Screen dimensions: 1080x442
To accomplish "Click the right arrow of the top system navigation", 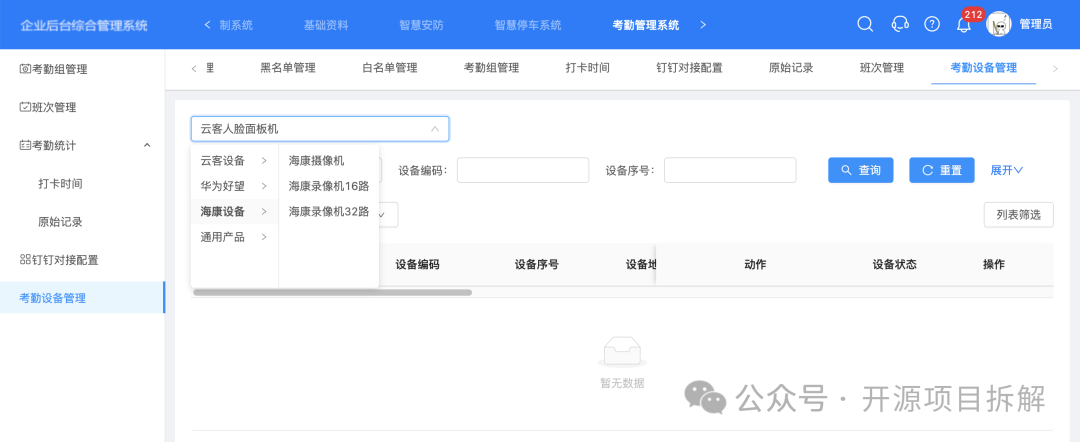I will click(x=703, y=25).
